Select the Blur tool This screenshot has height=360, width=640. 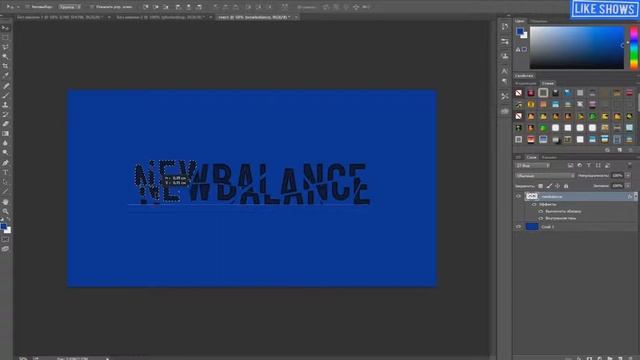[x=5, y=143]
